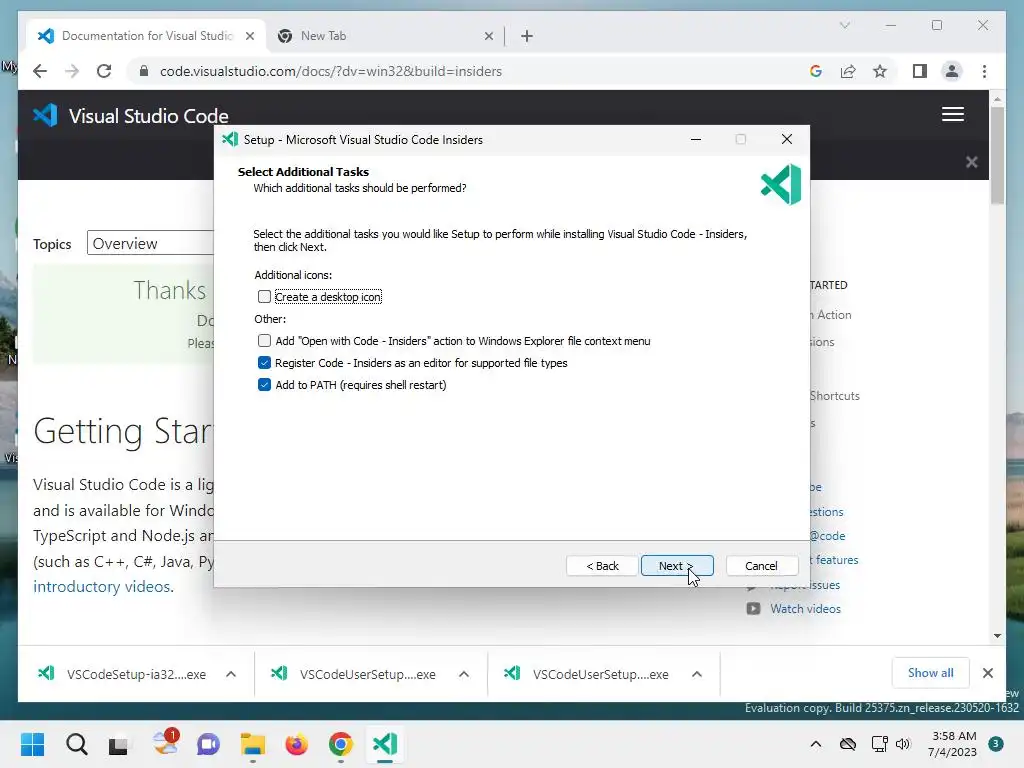1024x768 pixels.
Task: Click the address bar URL field
Action: pos(330,71)
